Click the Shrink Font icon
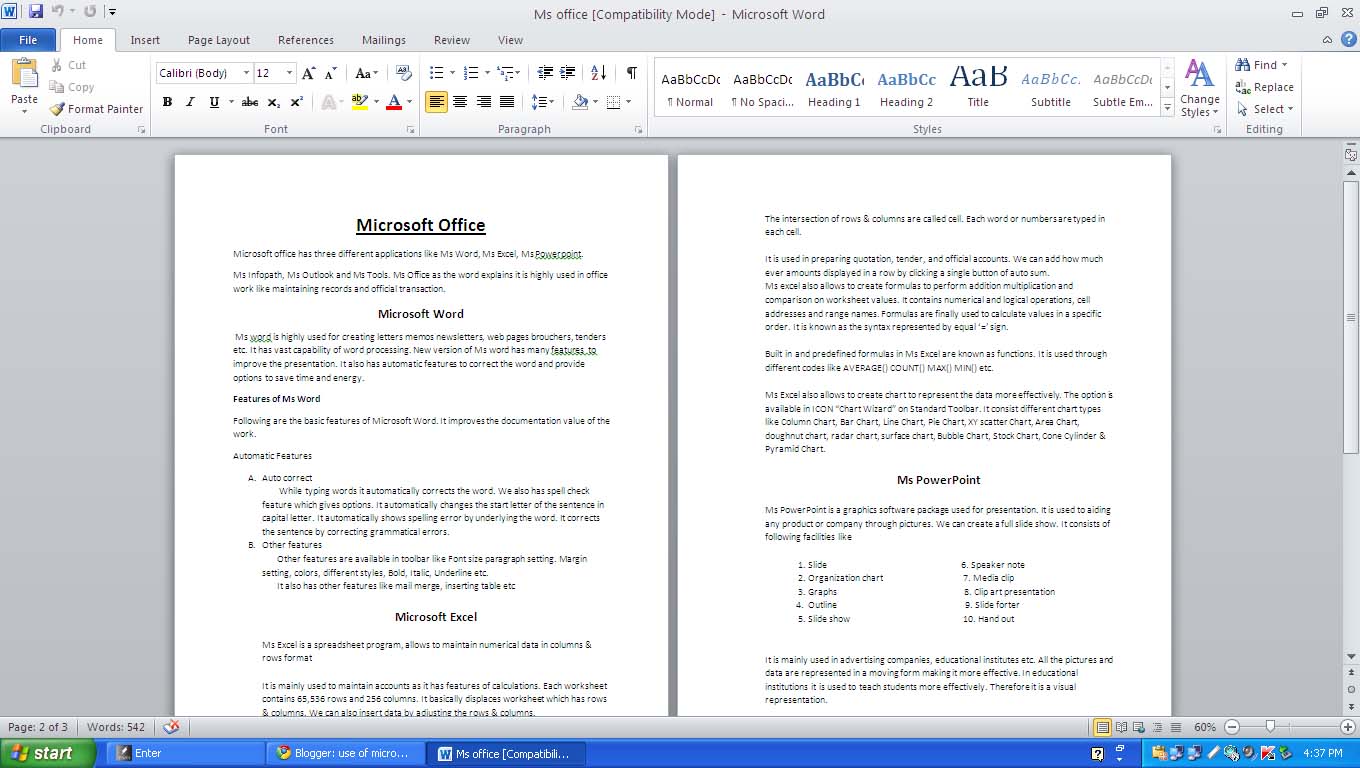 pyautogui.click(x=331, y=73)
